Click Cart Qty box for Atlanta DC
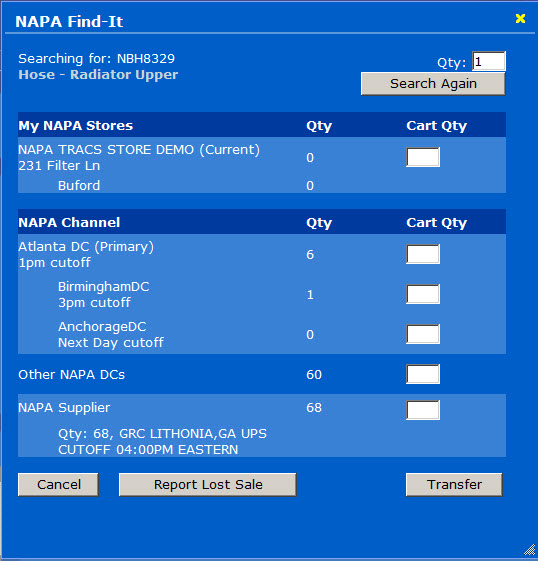The height and width of the screenshot is (561, 538). [423, 254]
